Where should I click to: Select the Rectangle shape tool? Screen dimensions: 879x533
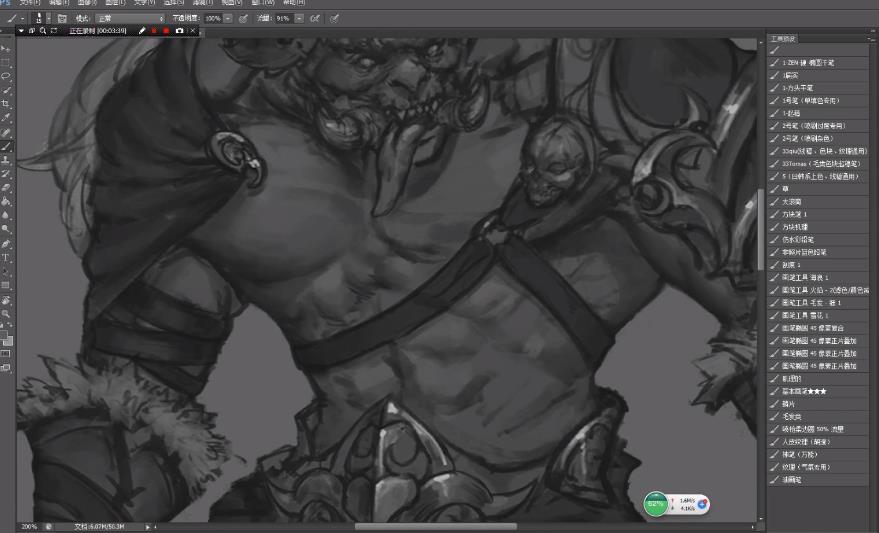(x=6, y=286)
